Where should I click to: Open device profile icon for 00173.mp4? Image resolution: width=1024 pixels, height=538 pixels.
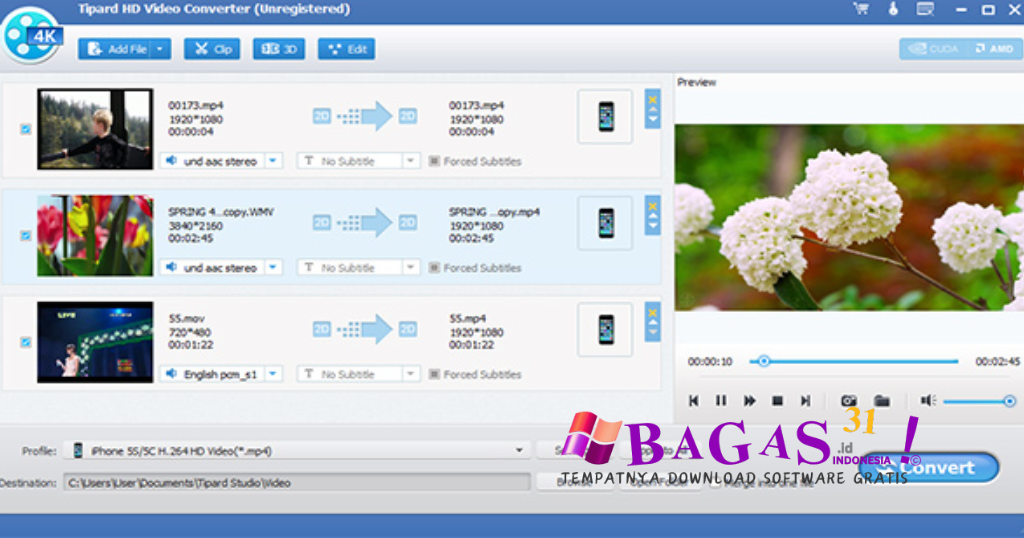(605, 117)
